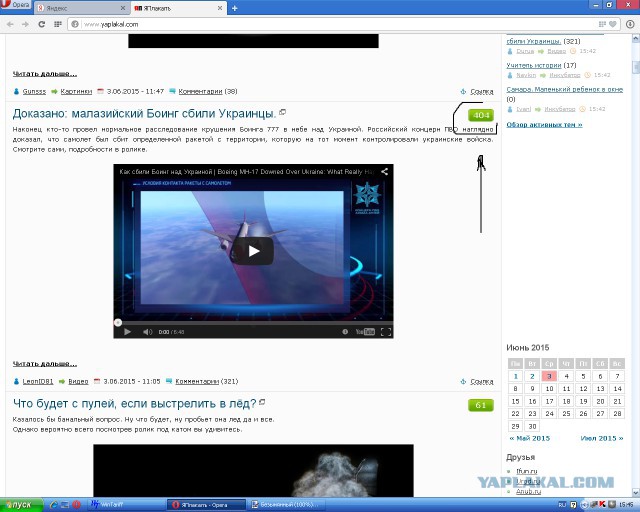
Task: Go to previous month Май 2015
Action: pyautogui.click(x=530, y=439)
